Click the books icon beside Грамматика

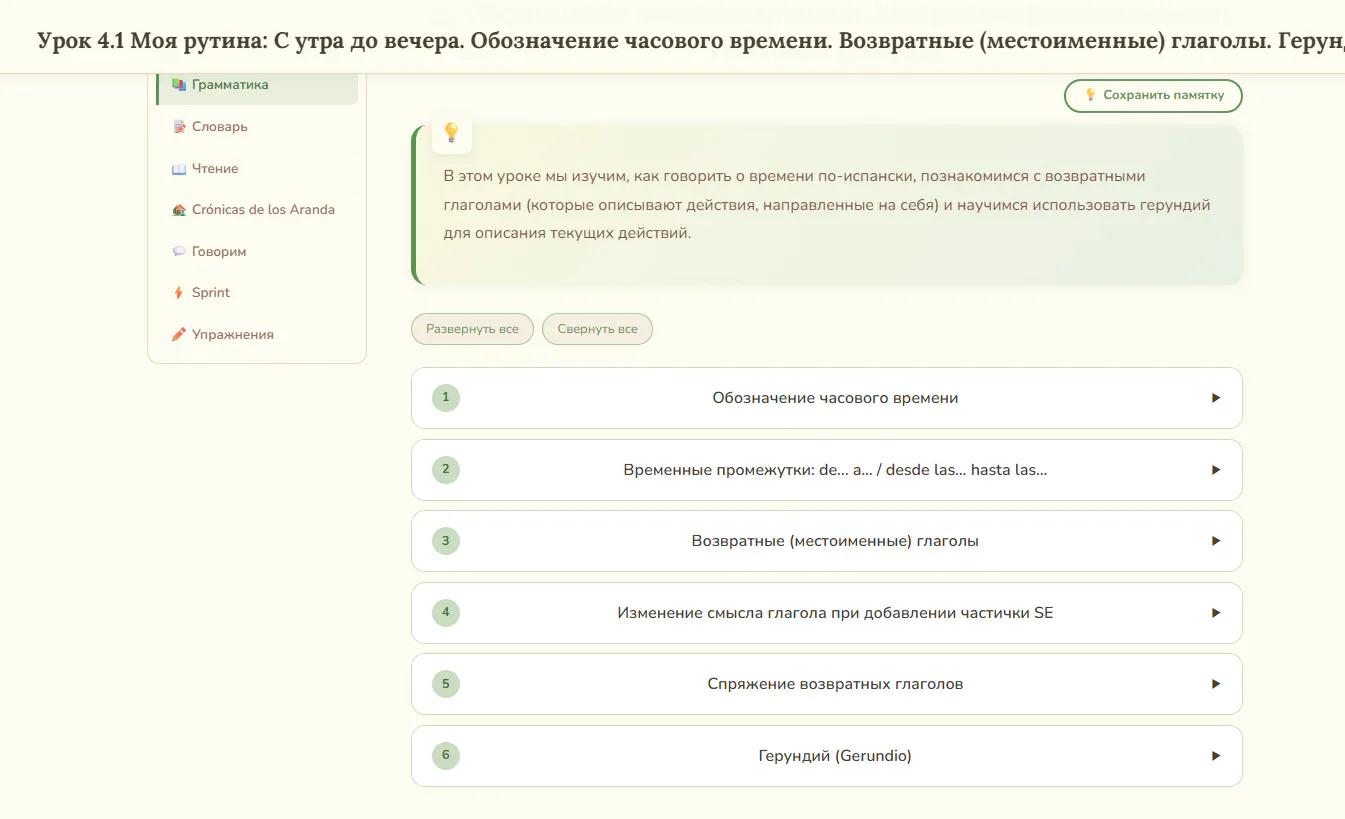[x=179, y=85]
